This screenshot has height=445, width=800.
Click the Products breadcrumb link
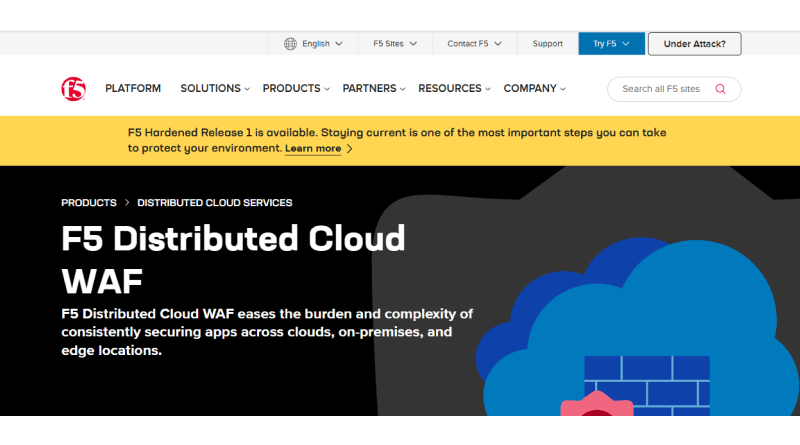[x=89, y=203]
